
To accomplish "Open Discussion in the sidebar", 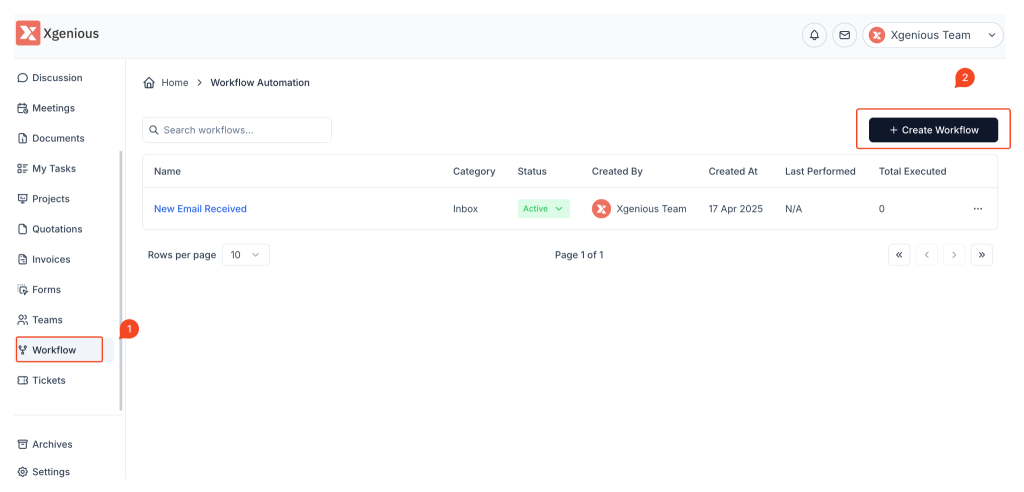I will [x=57, y=78].
